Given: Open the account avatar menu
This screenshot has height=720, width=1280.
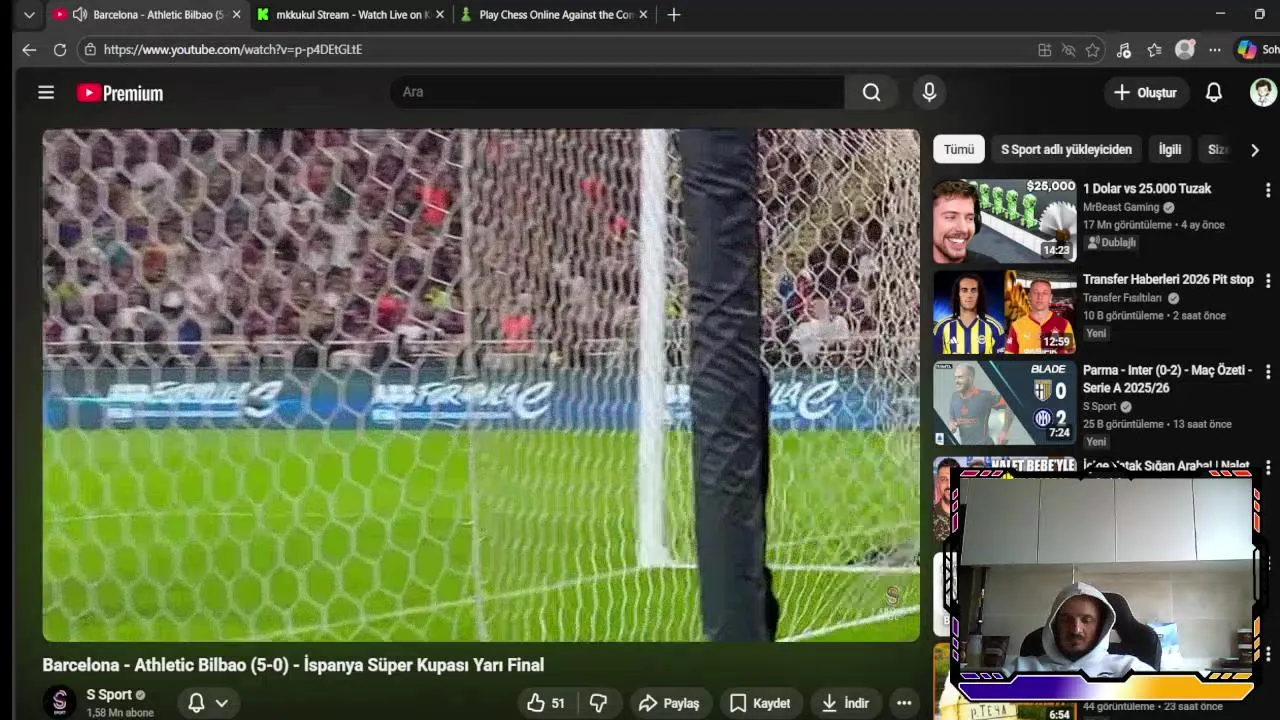Looking at the screenshot, I should pos(1263,92).
